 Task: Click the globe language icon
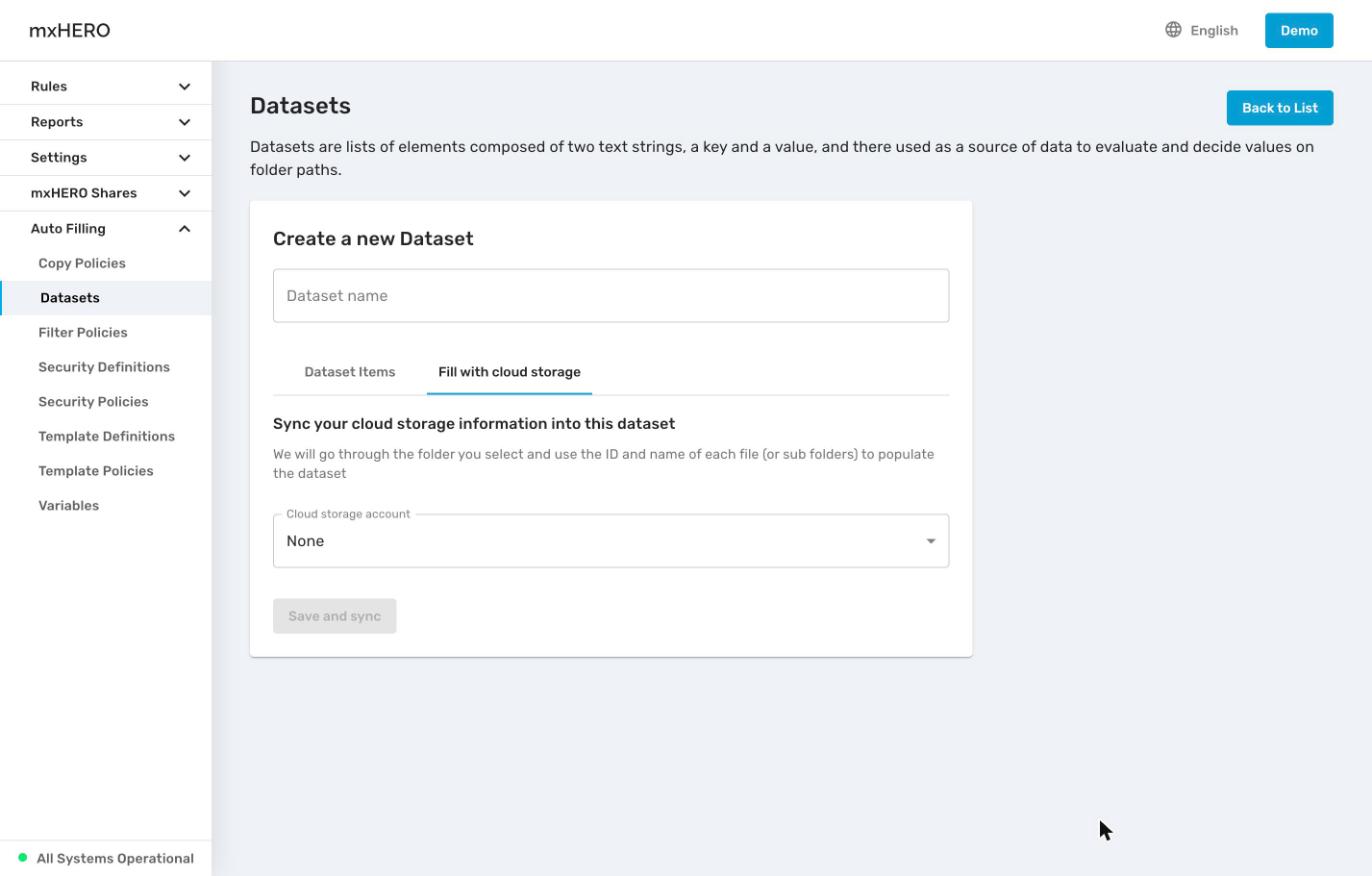pyautogui.click(x=1173, y=30)
